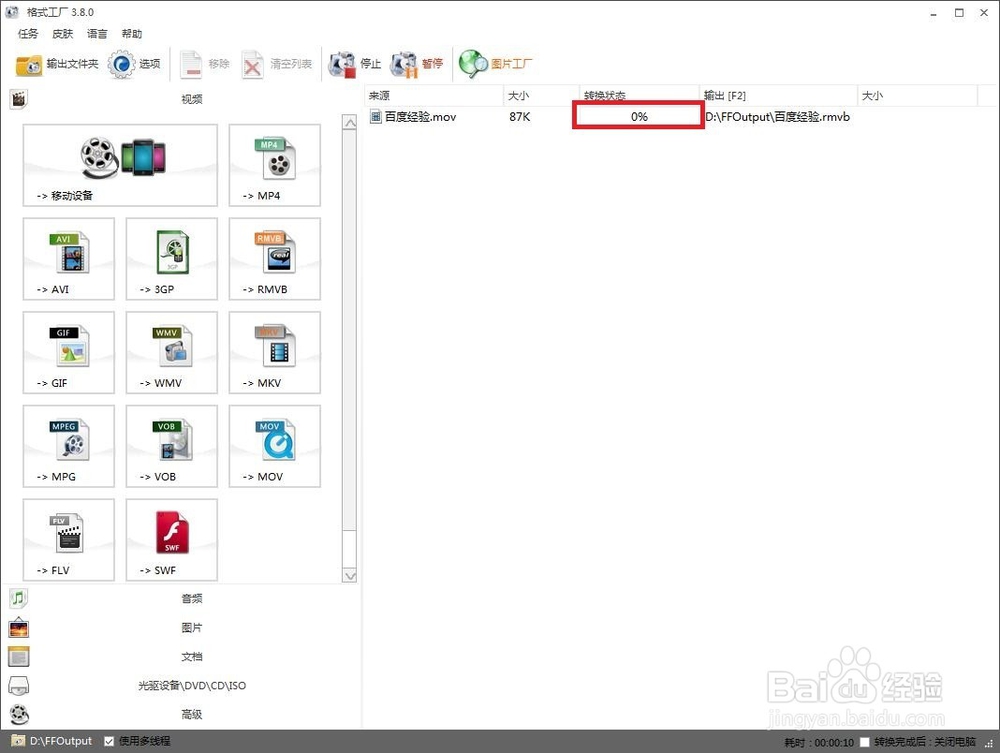Select the 移动设备 mobile device conversion

click(x=120, y=165)
